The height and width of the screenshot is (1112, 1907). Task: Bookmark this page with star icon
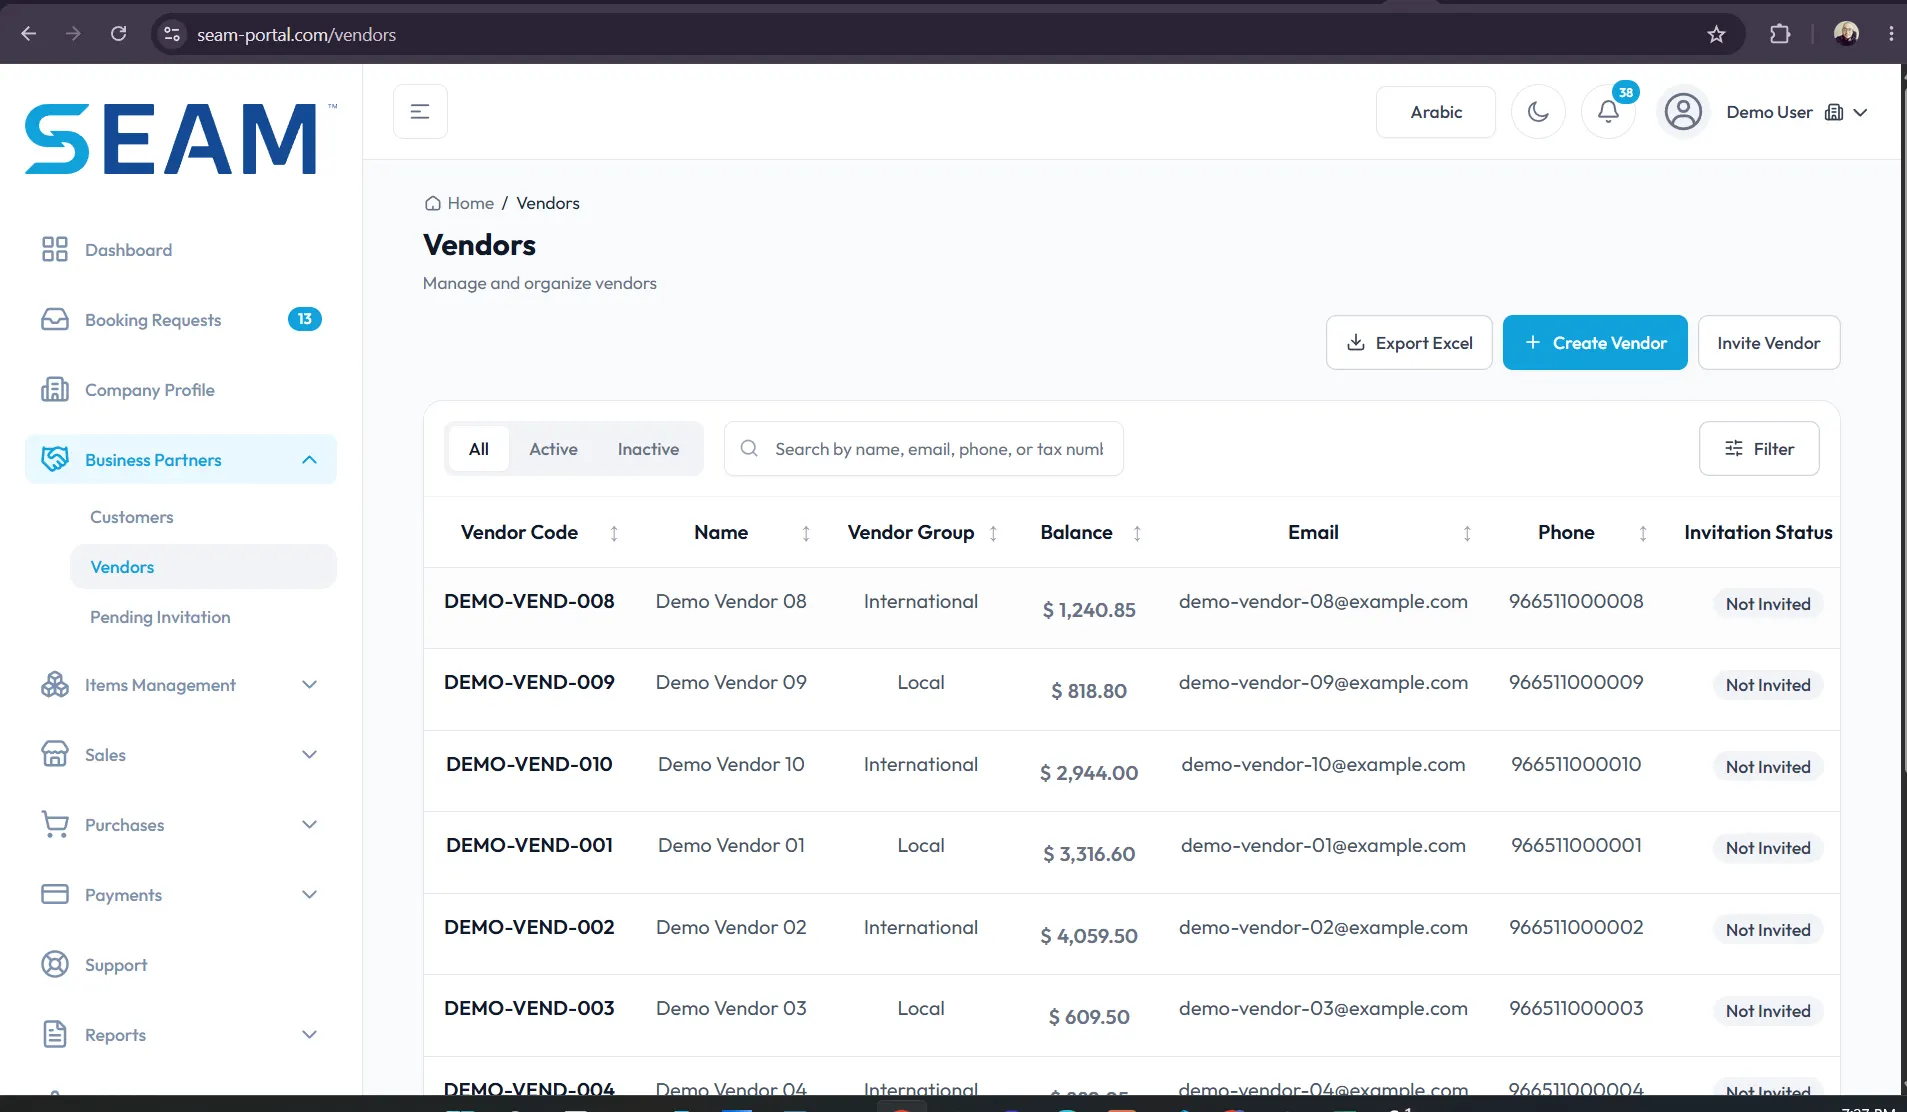pos(1716,34)
